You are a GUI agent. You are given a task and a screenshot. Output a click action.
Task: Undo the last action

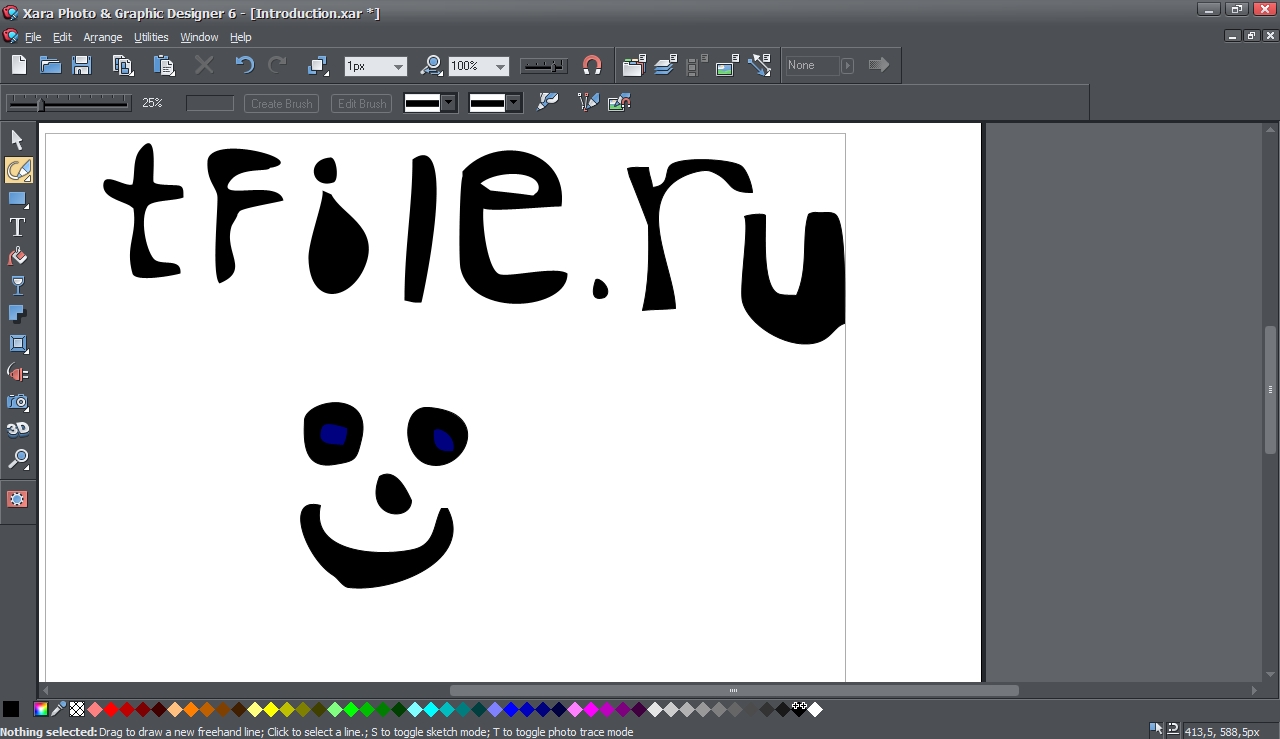pyautogui.click(x=244, y=65)
